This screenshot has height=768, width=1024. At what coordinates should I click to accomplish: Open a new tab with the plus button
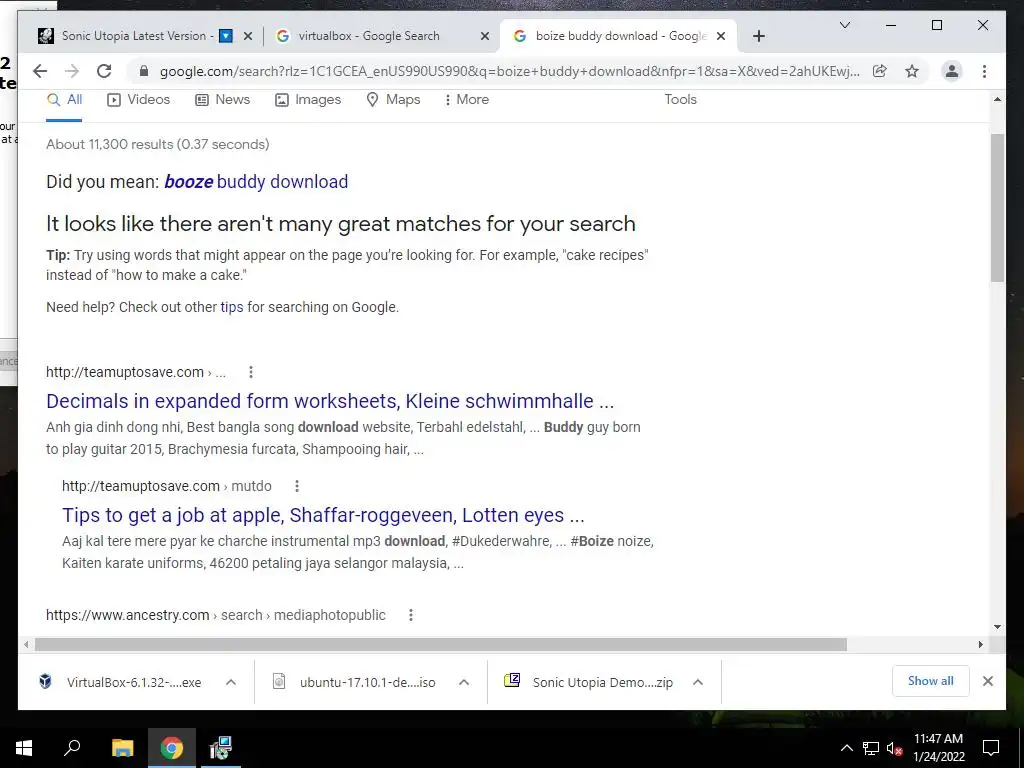click(758, 36)
